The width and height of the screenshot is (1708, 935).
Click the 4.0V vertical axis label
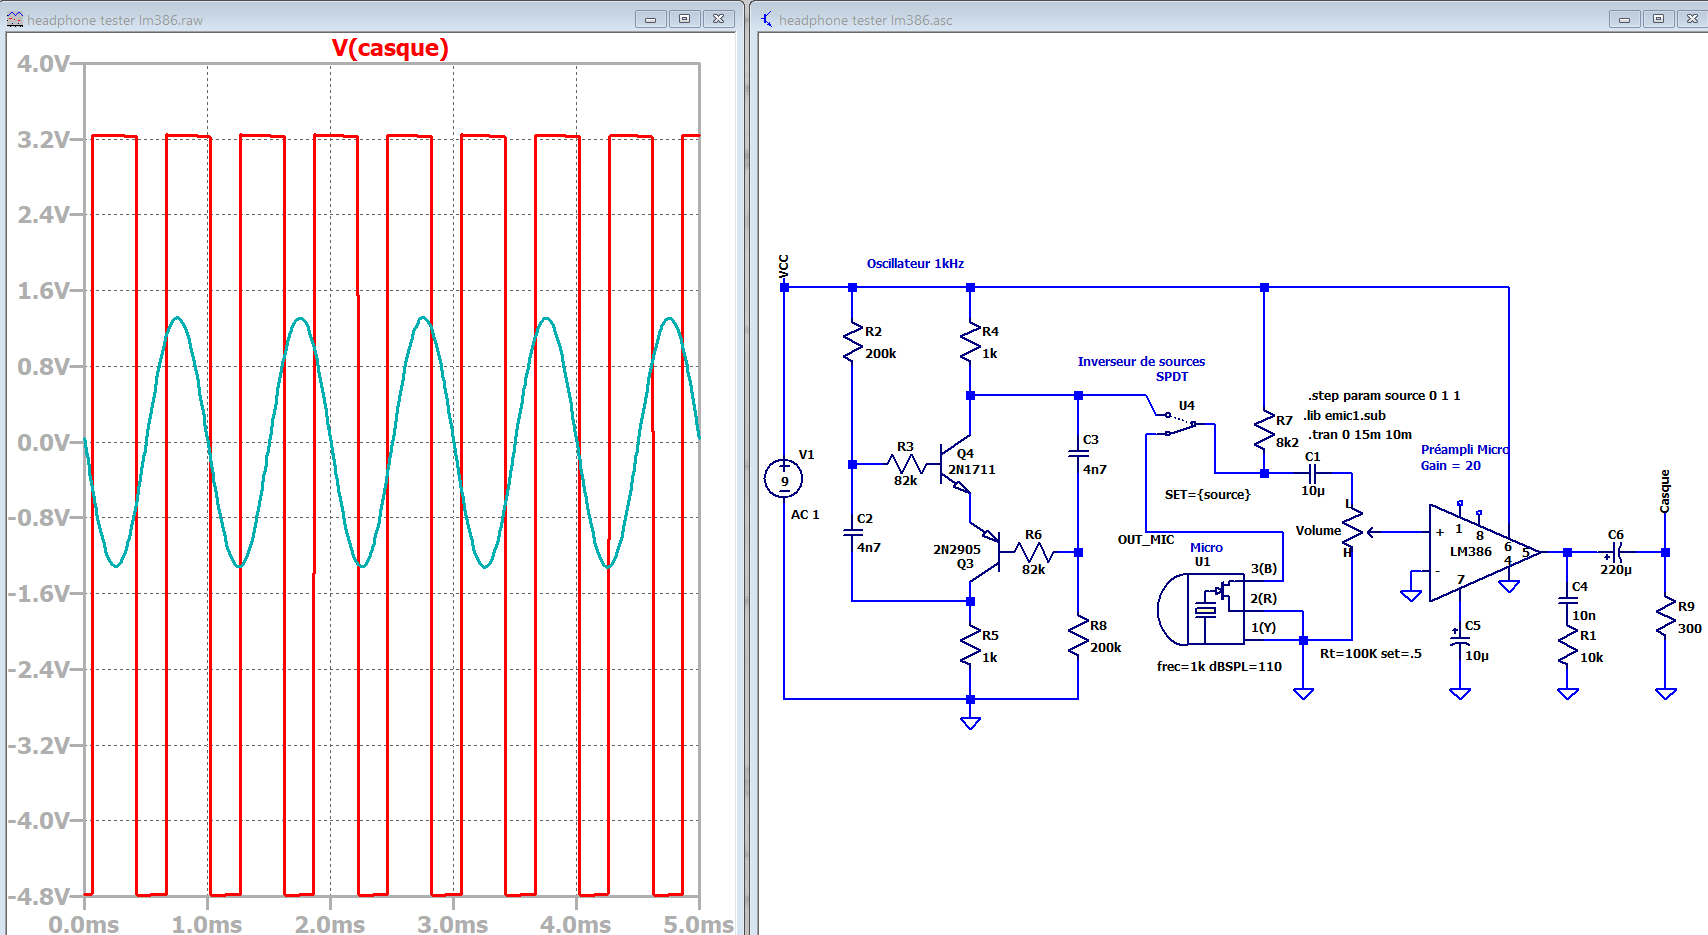[x=42, y=64]
